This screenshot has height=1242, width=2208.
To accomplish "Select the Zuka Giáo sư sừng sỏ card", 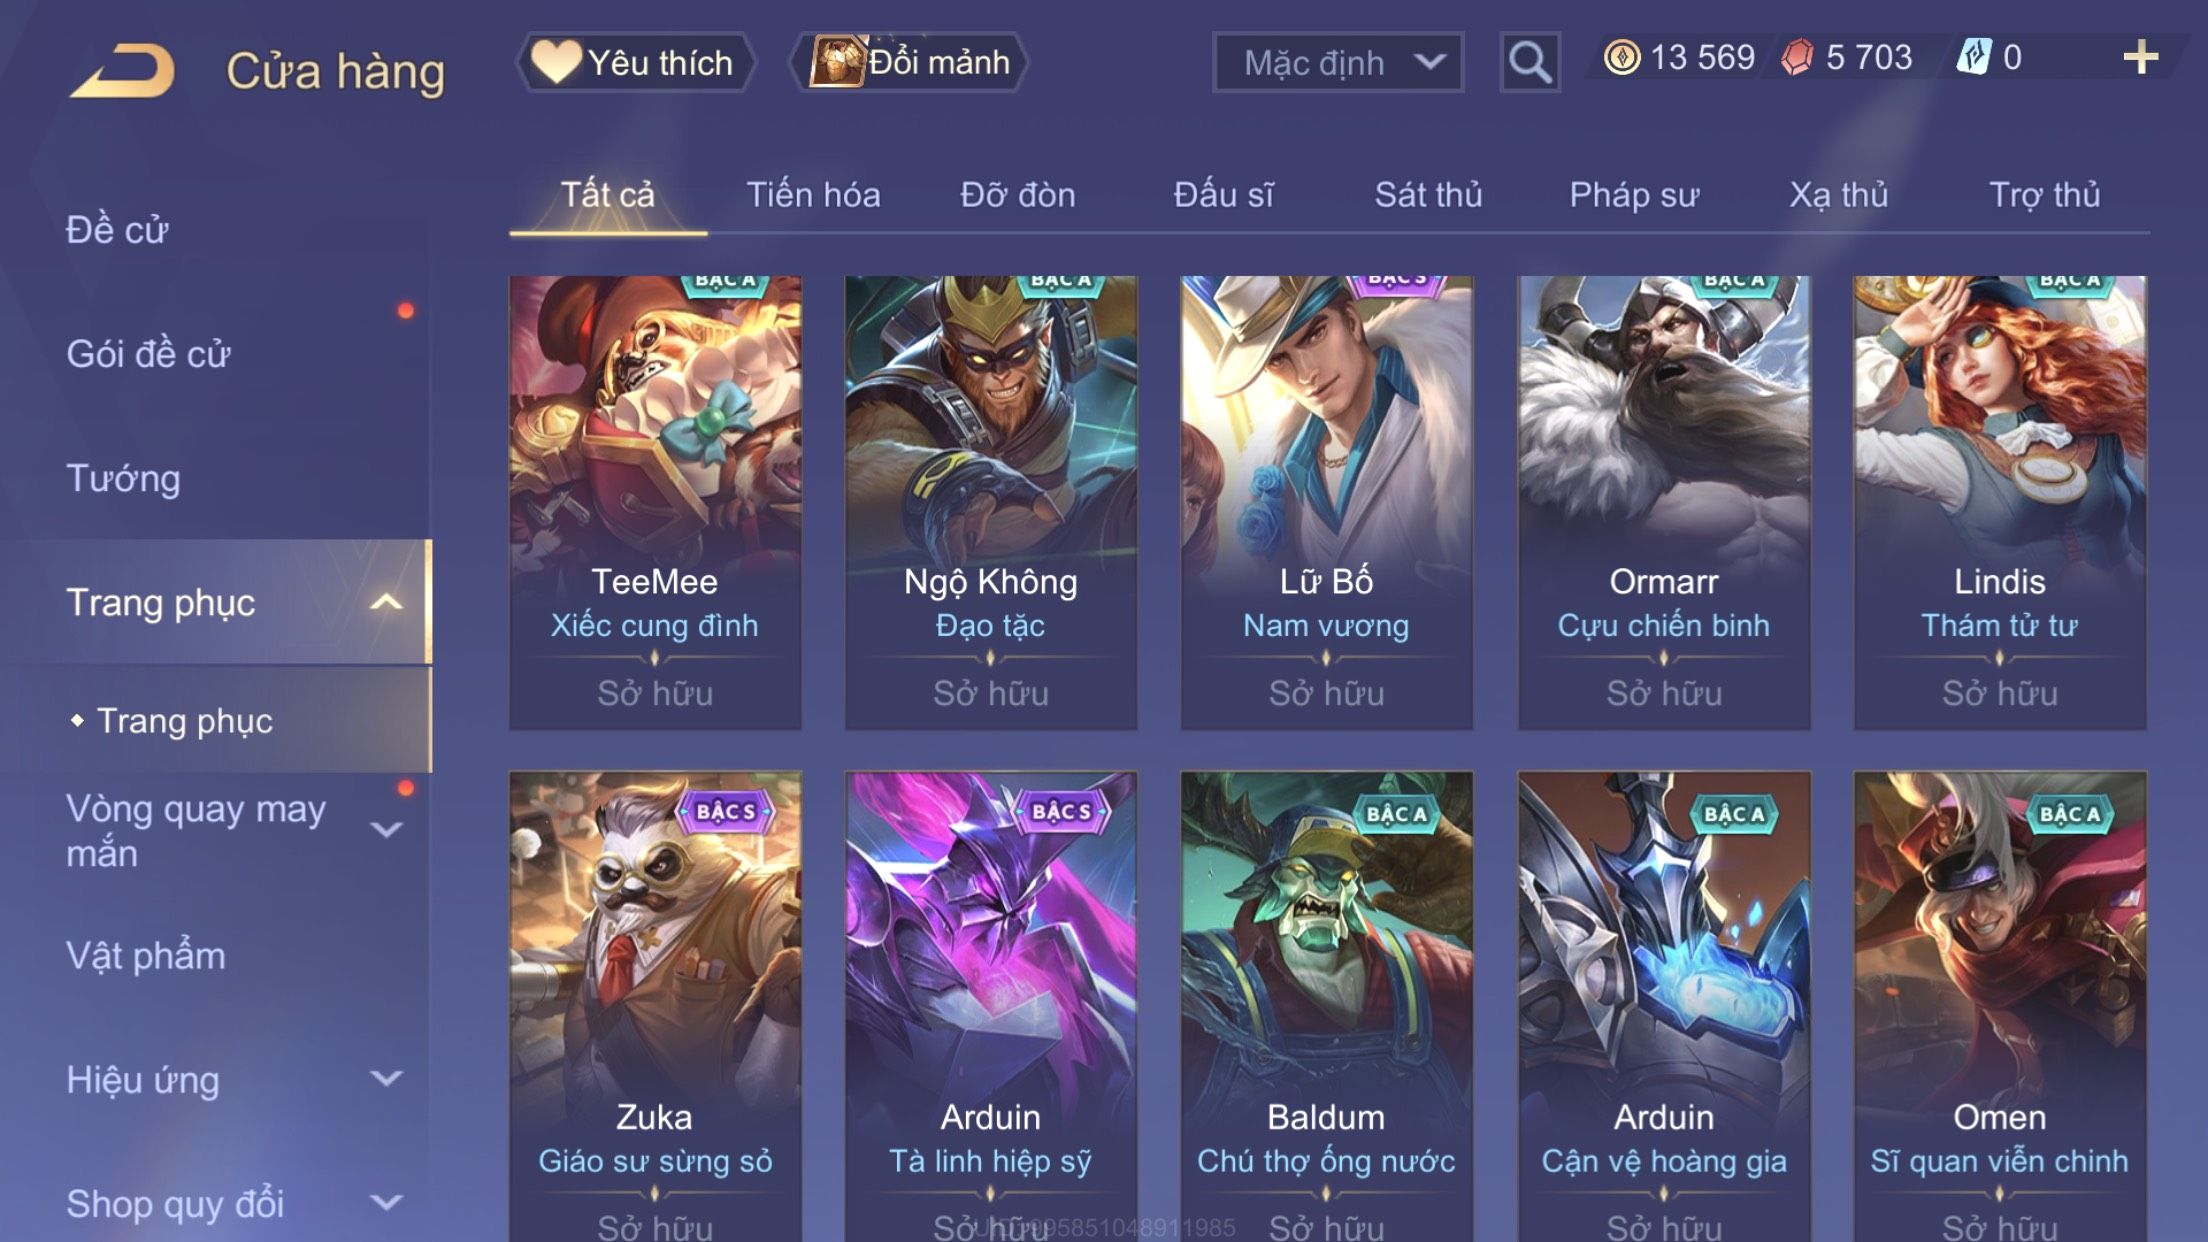I will point(655,1006).
